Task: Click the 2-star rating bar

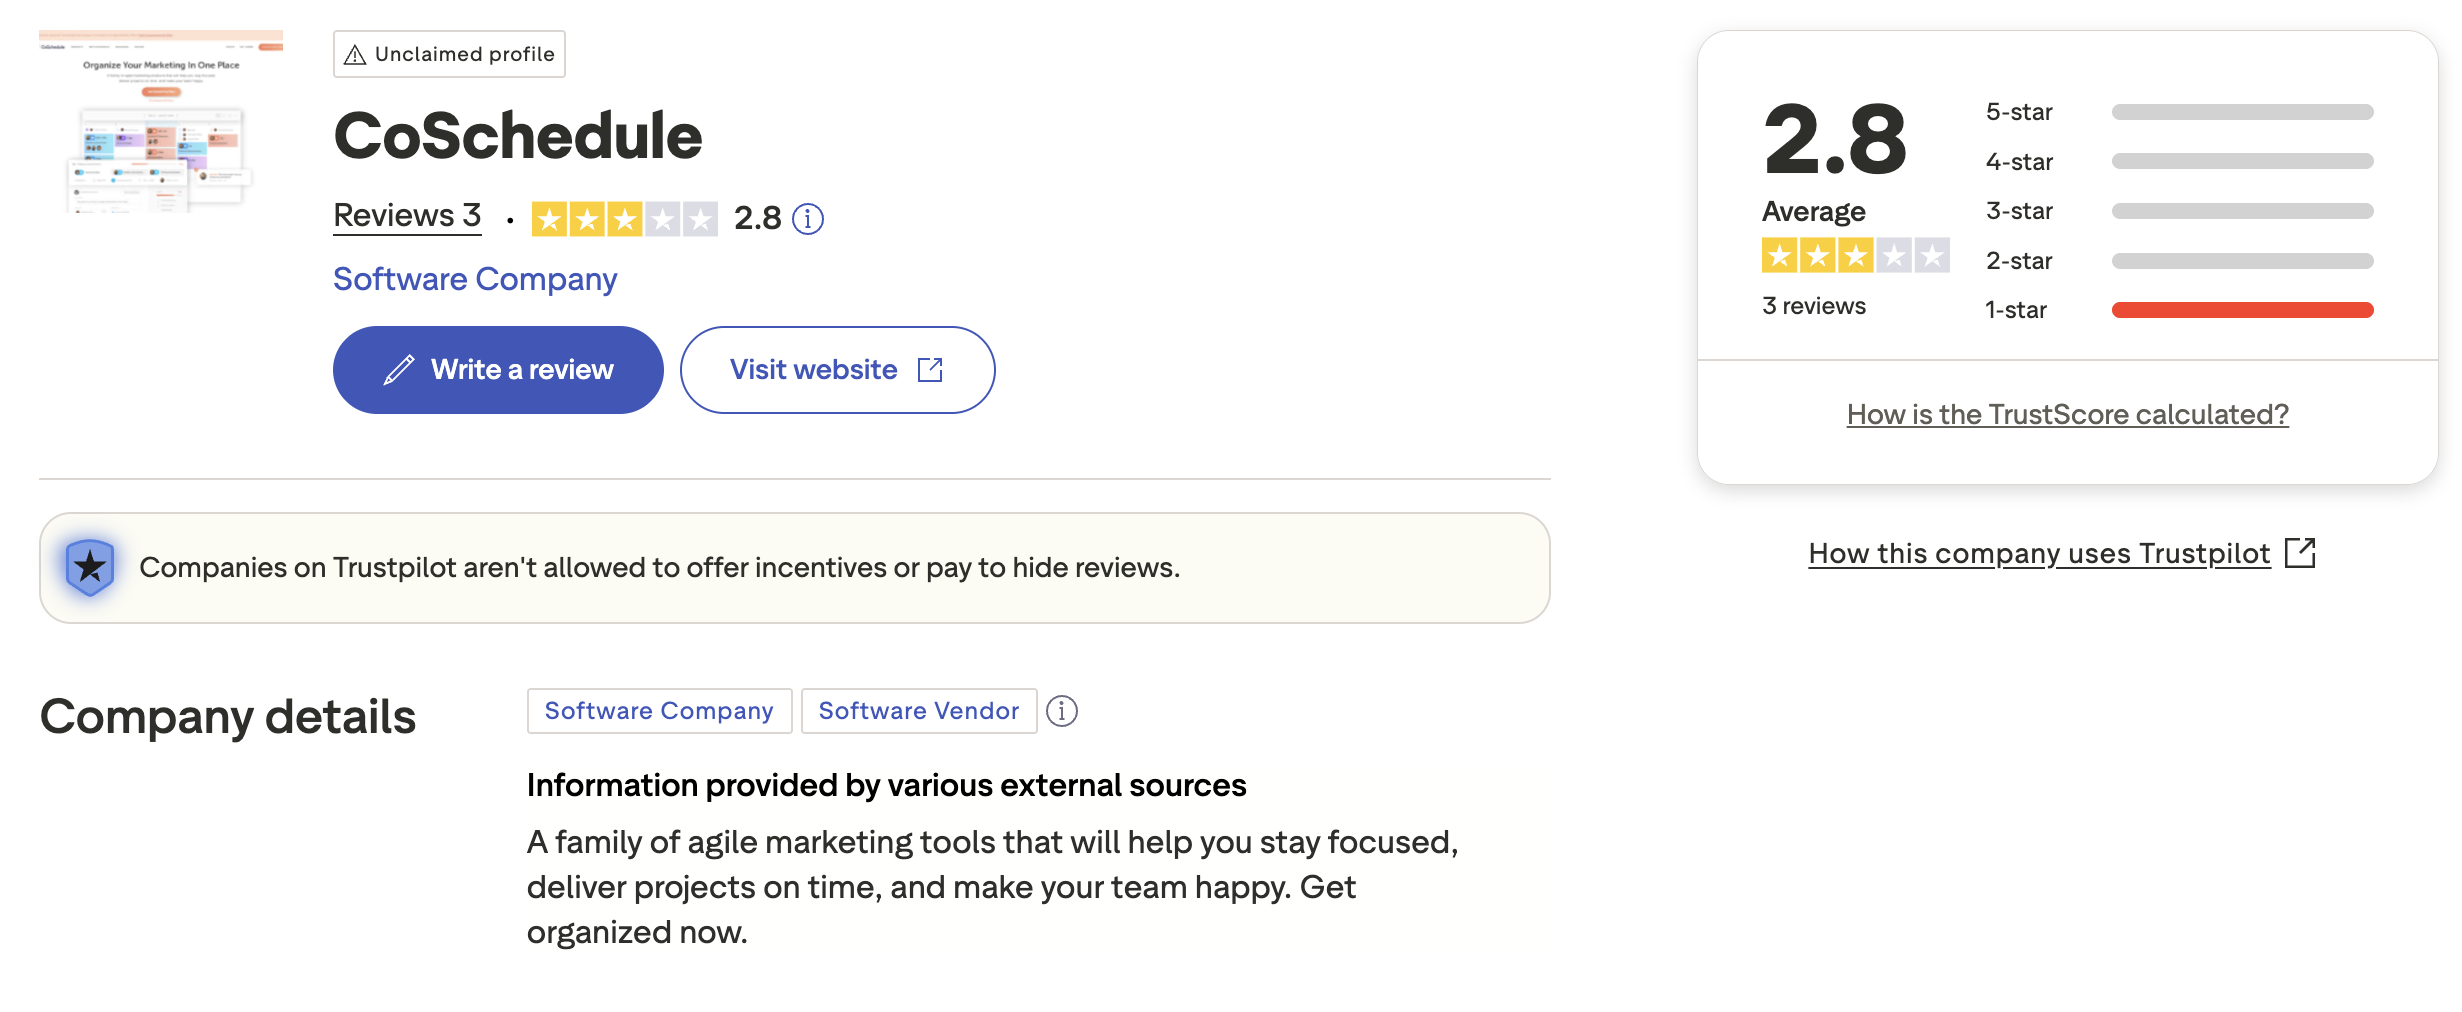Action: [2242, 261]
